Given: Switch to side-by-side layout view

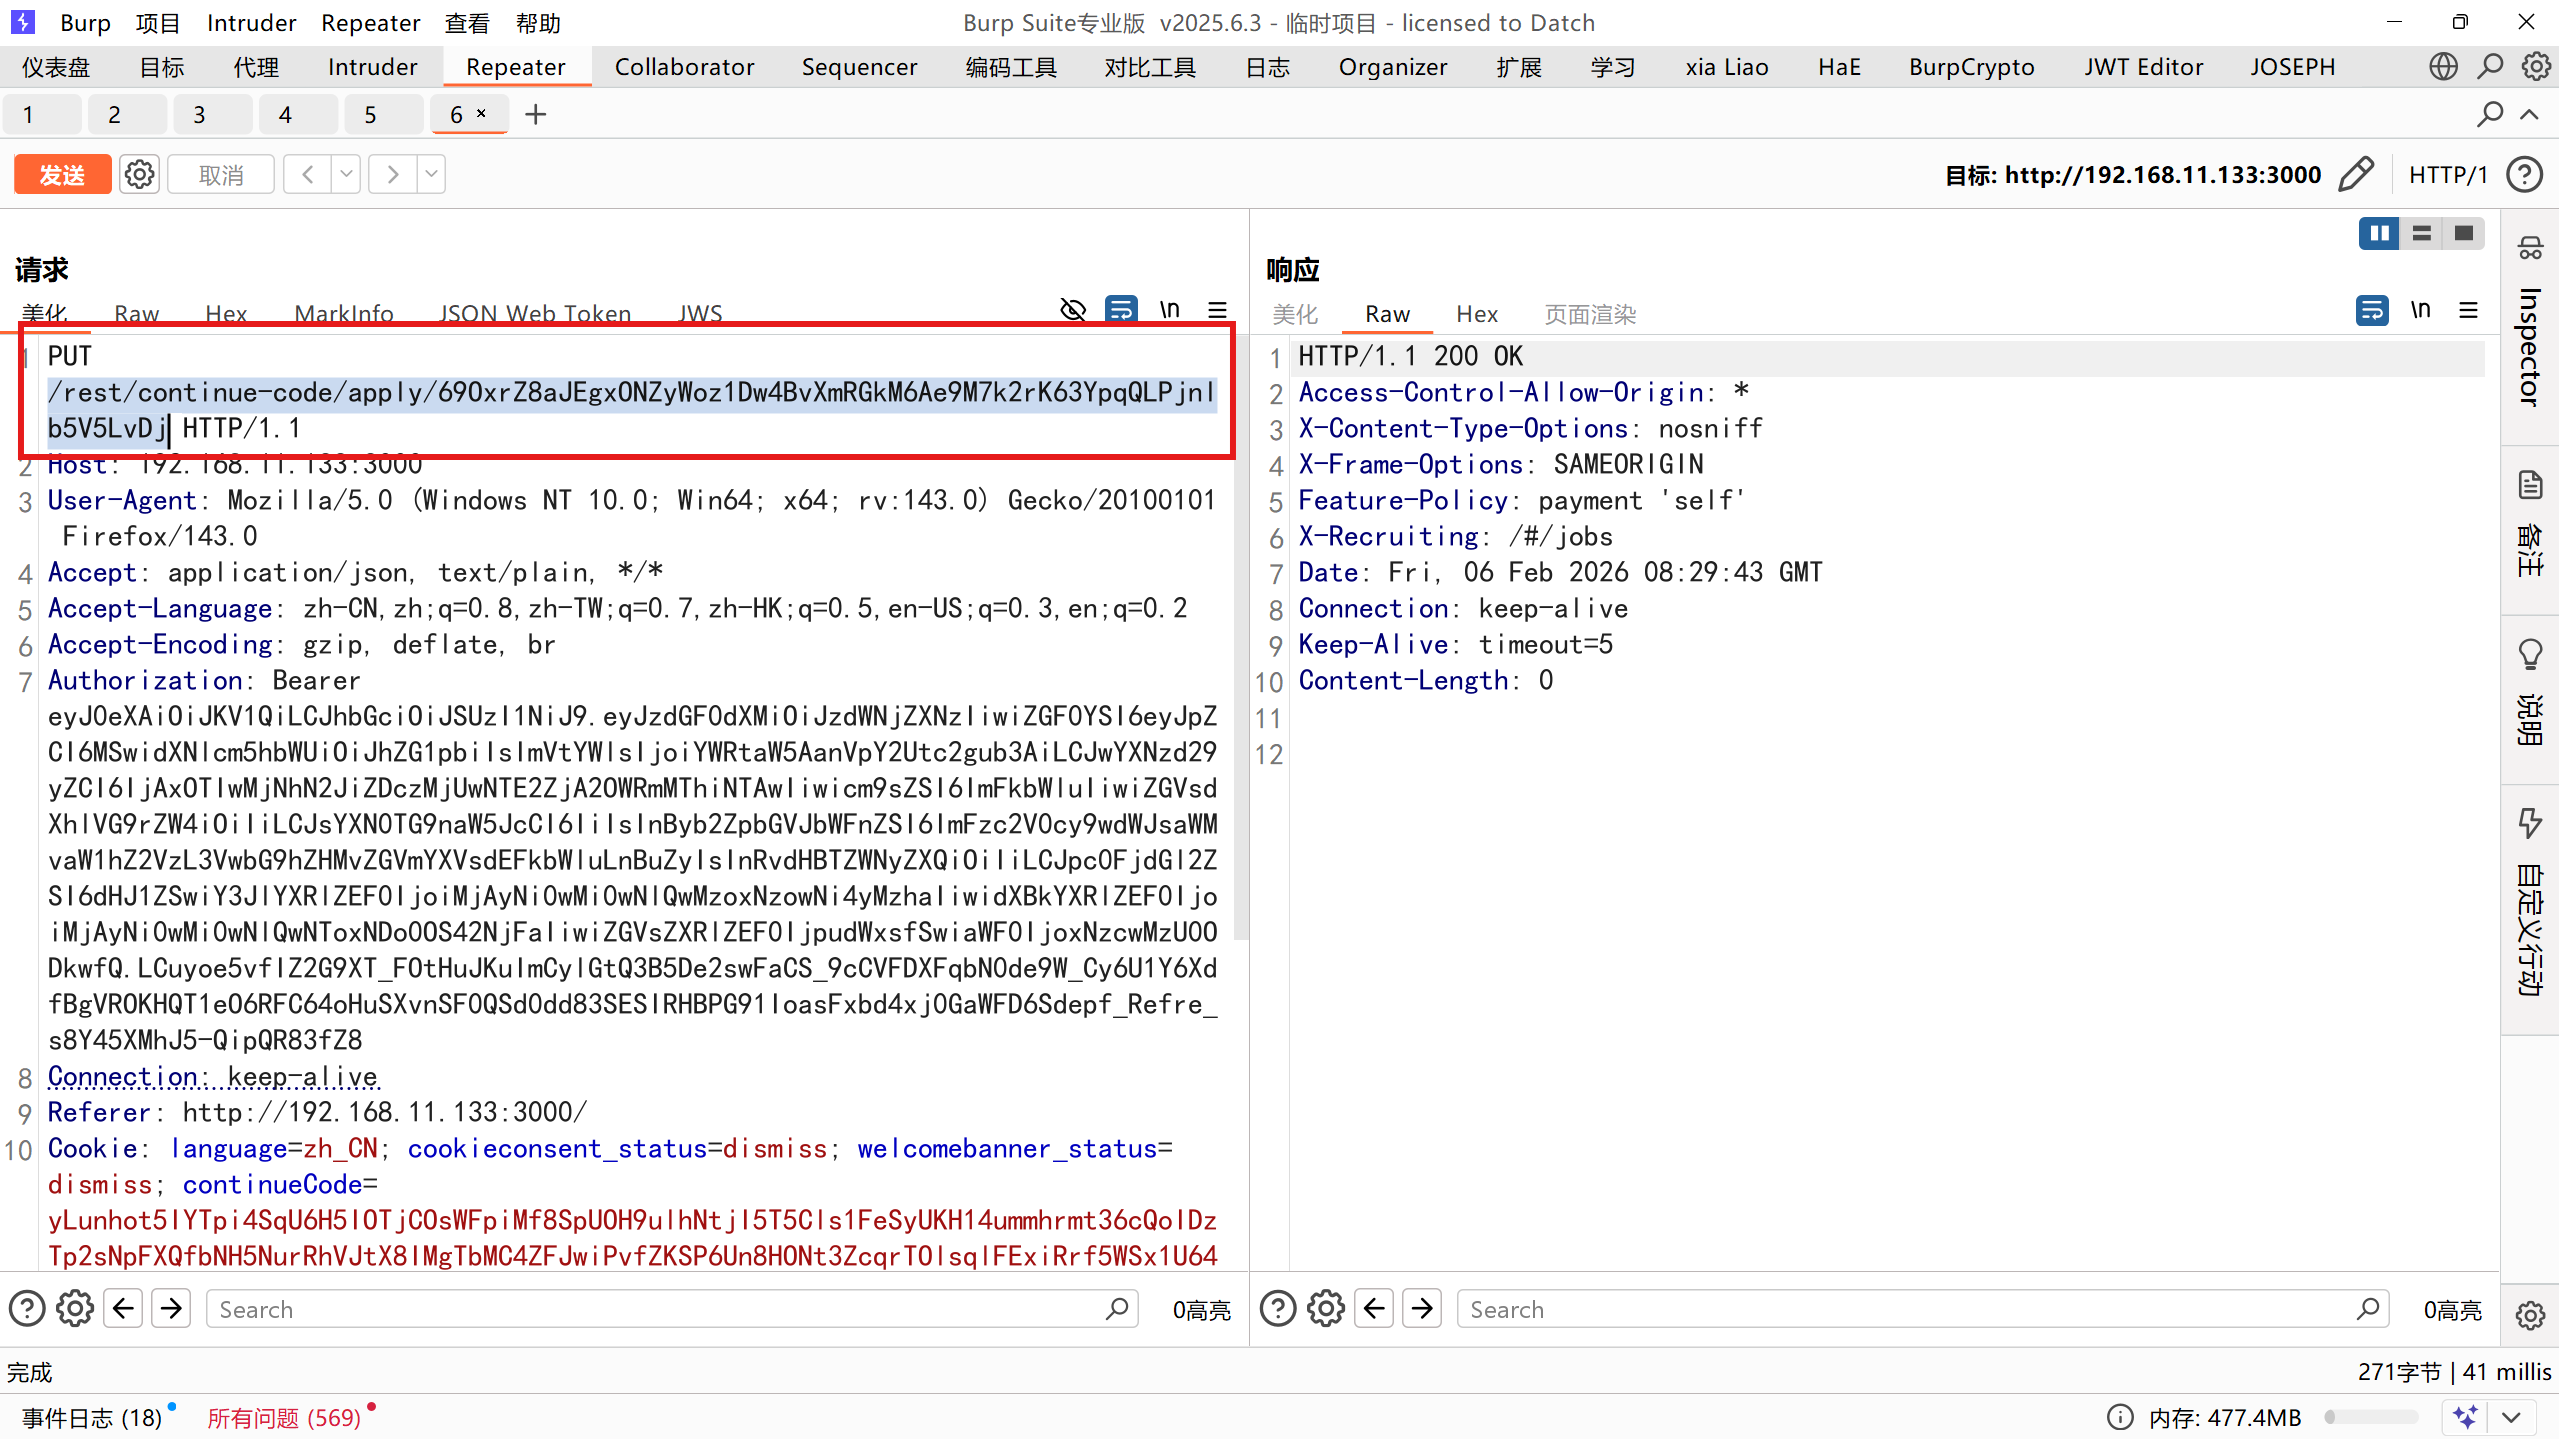Looking at the screenshot, I should (2378, 233).
